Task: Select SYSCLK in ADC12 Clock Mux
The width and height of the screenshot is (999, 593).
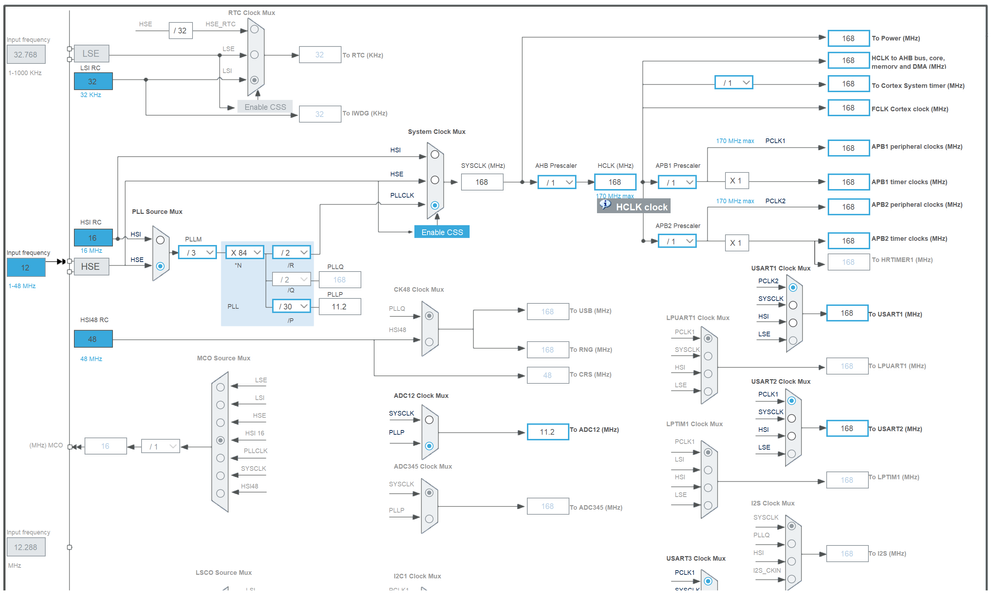Action: pyautogui.click(x=429, y=420)
